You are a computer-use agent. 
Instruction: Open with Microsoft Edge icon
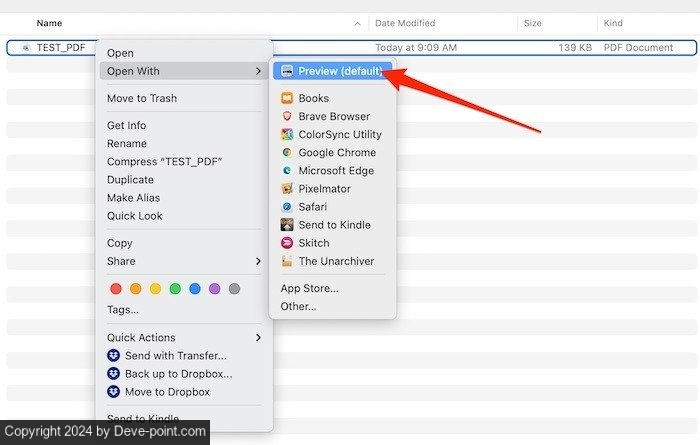point(287,170)
